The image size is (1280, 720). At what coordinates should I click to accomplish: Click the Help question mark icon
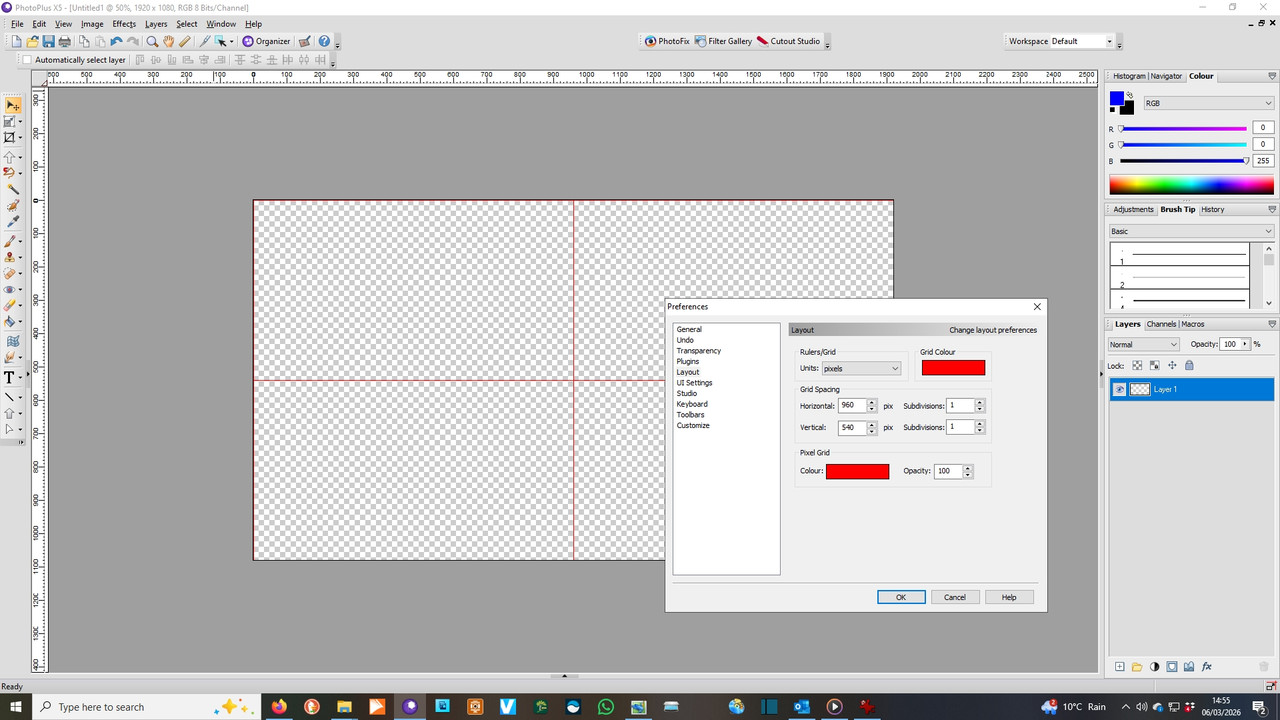point(324,41)
